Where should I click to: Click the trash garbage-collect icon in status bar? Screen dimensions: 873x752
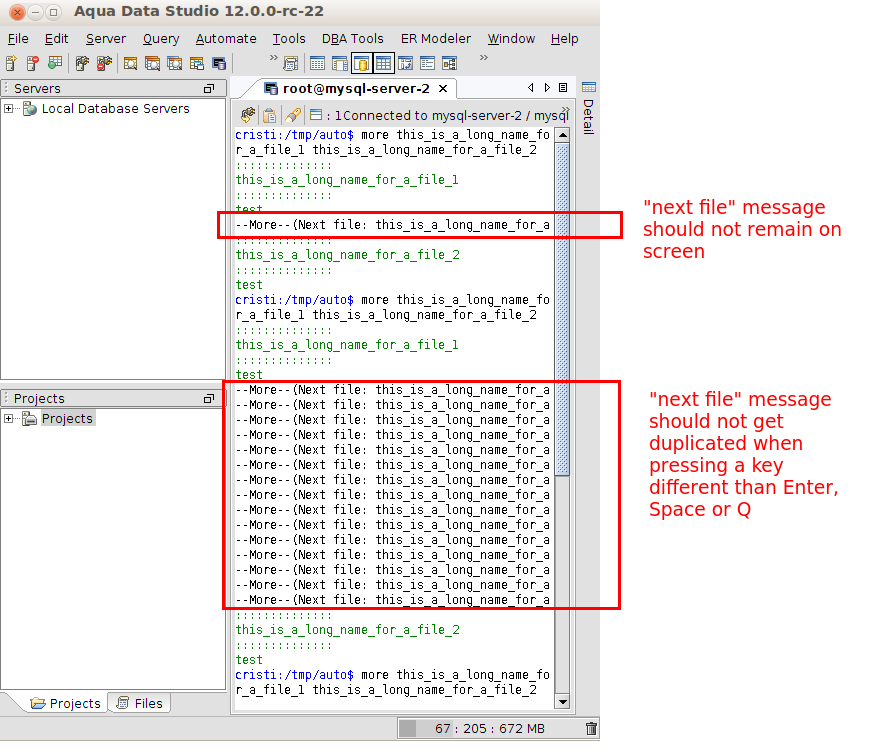591,728
